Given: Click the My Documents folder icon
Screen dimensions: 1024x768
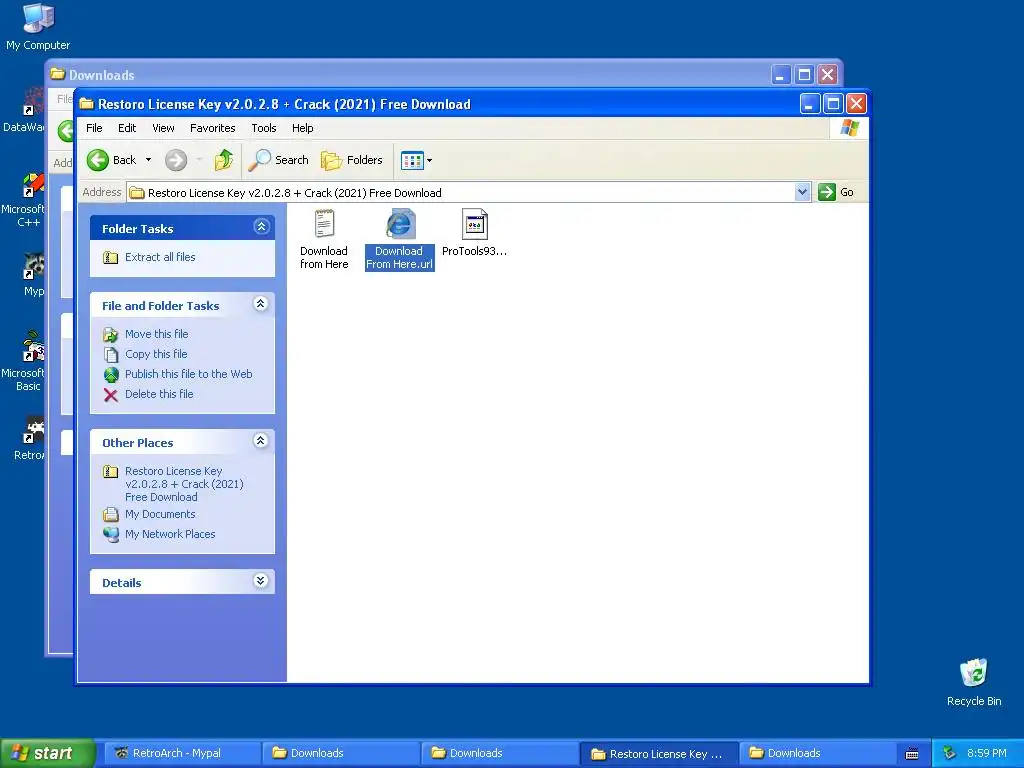Looking at the screenshot, I should pyautogui.click(x=111, y=515).
